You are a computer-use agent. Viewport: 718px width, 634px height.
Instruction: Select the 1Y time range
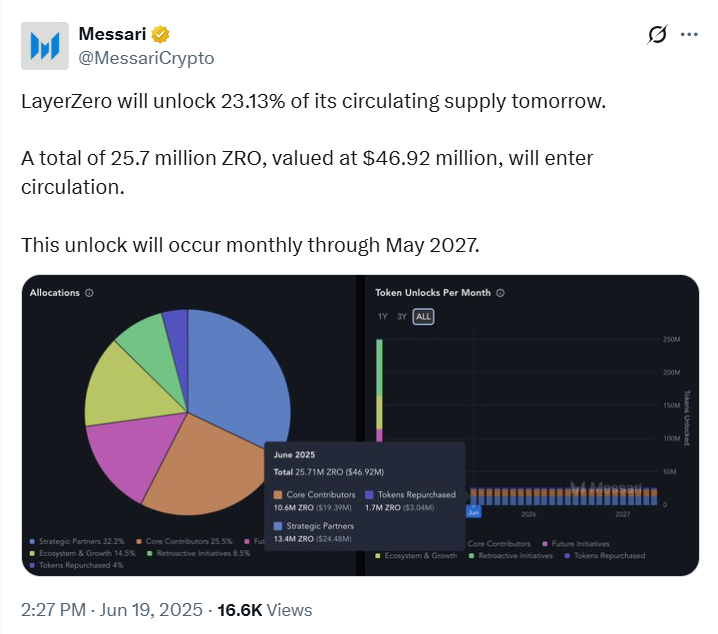(x=382, y=317)
